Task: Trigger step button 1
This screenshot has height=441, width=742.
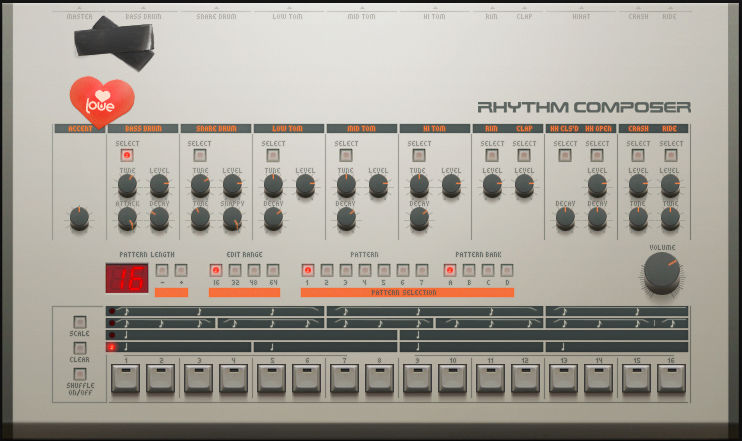Action: [125, 378]
